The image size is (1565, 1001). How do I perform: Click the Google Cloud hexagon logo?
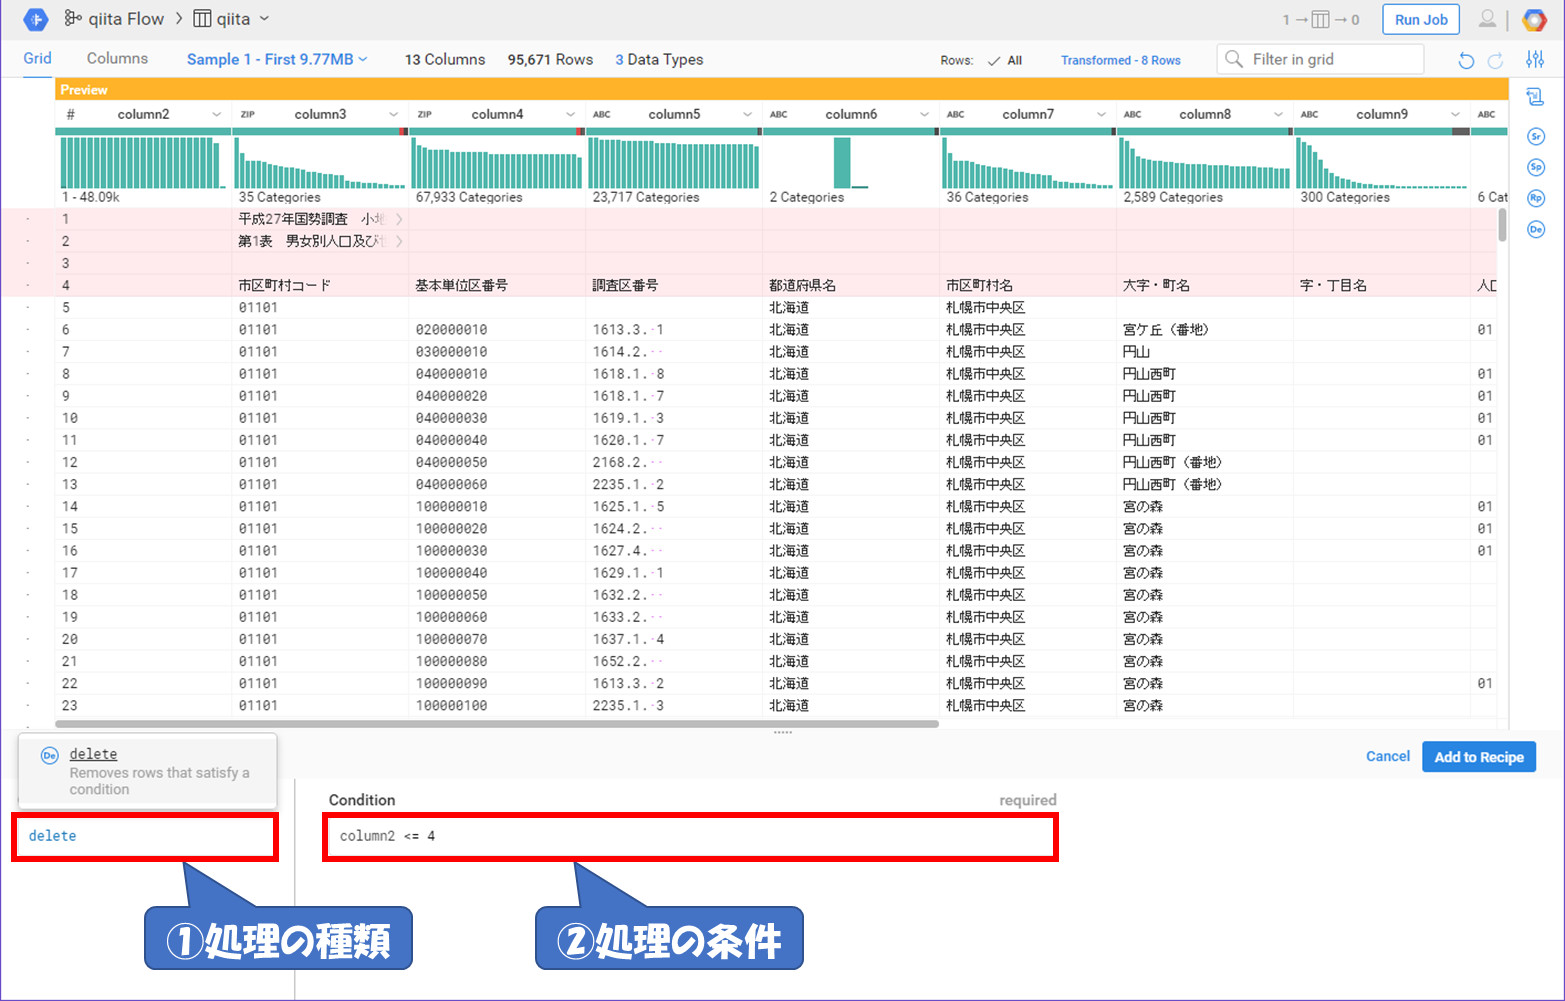(1534, 20)
